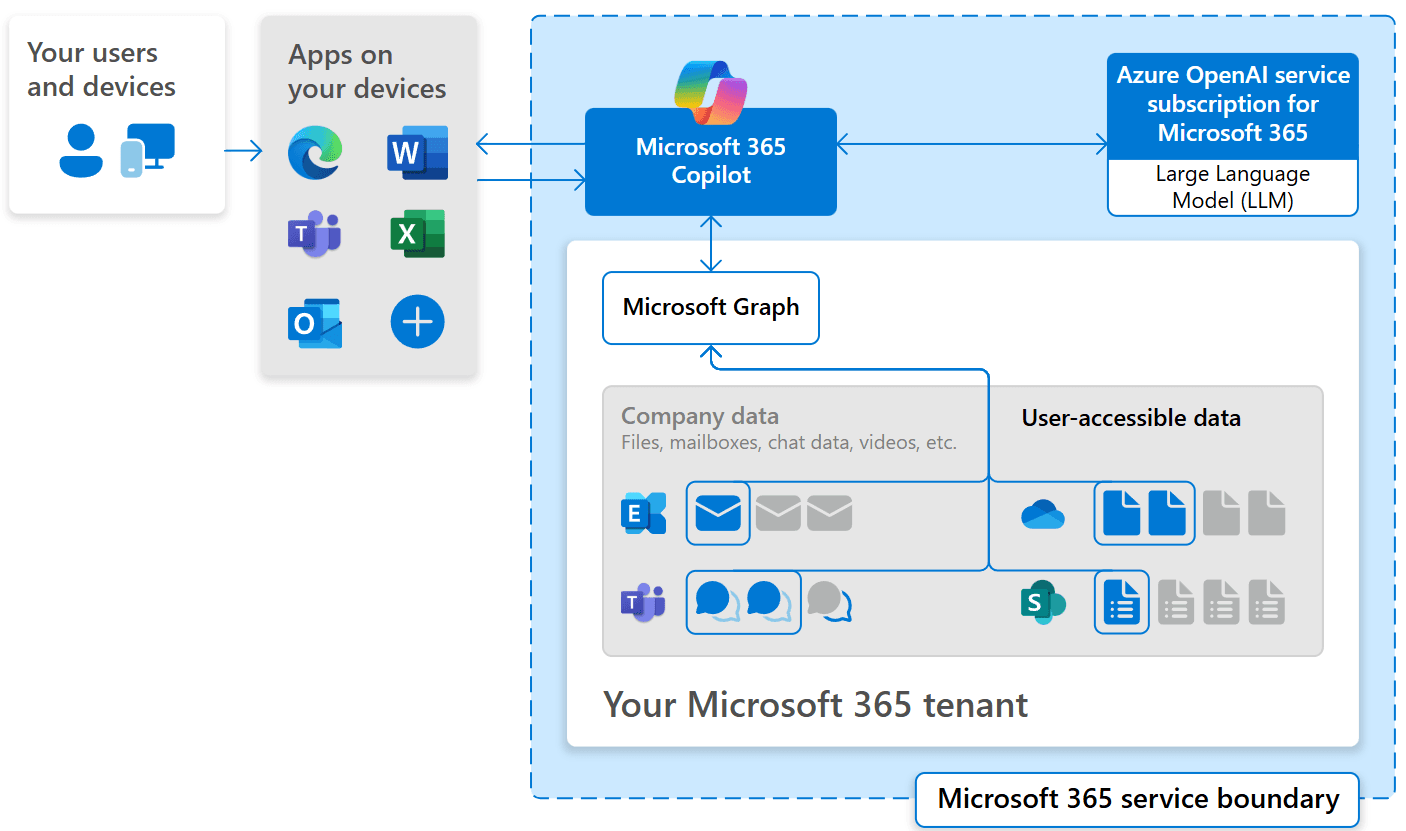Click the Company data section header
The height and width of the screenshot is (831, 1406).
point(699,415)
